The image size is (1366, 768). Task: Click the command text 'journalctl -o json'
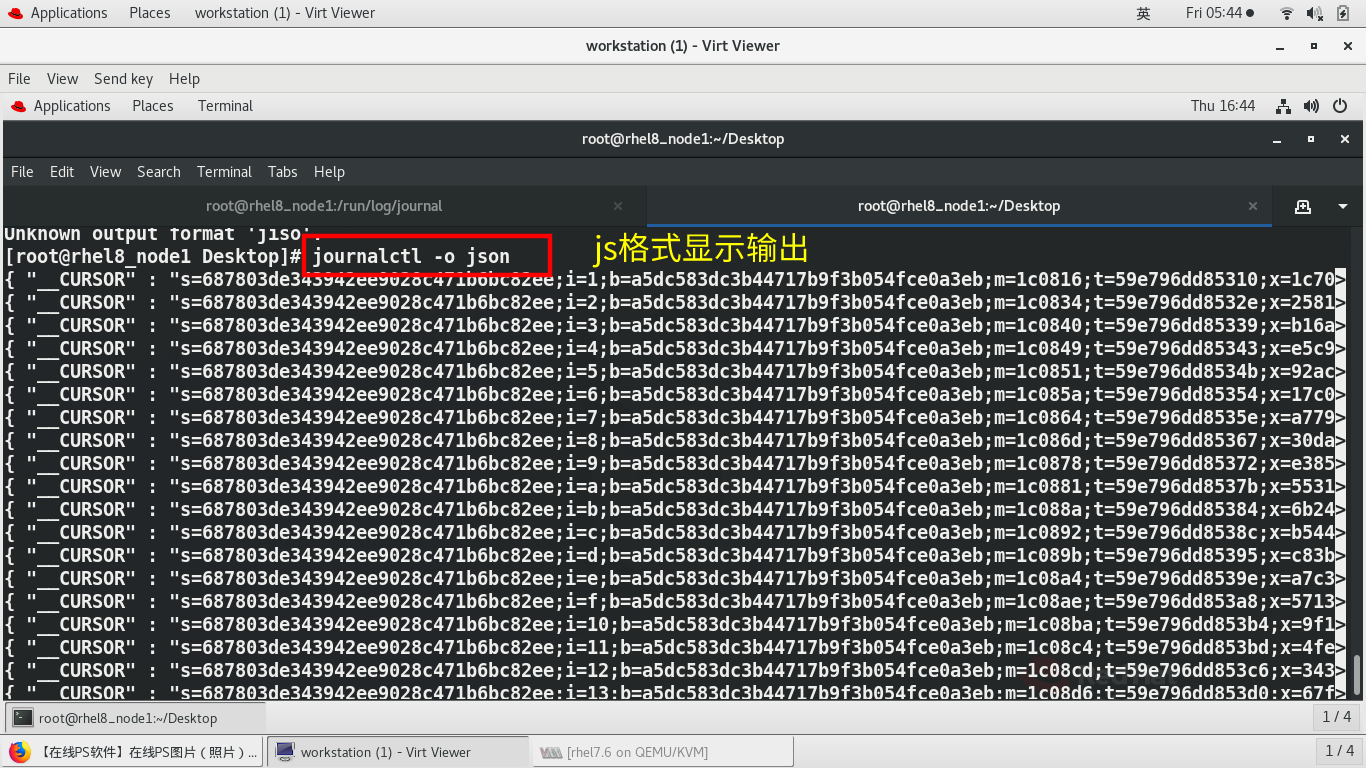412,257
